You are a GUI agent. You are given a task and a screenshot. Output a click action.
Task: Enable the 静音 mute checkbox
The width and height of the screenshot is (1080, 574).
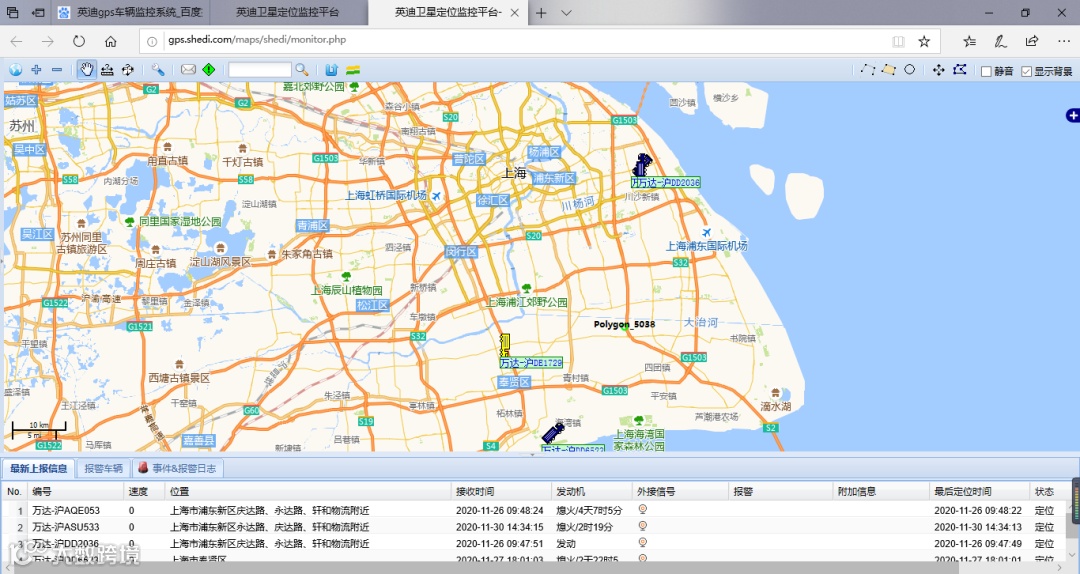click(986, 72)
